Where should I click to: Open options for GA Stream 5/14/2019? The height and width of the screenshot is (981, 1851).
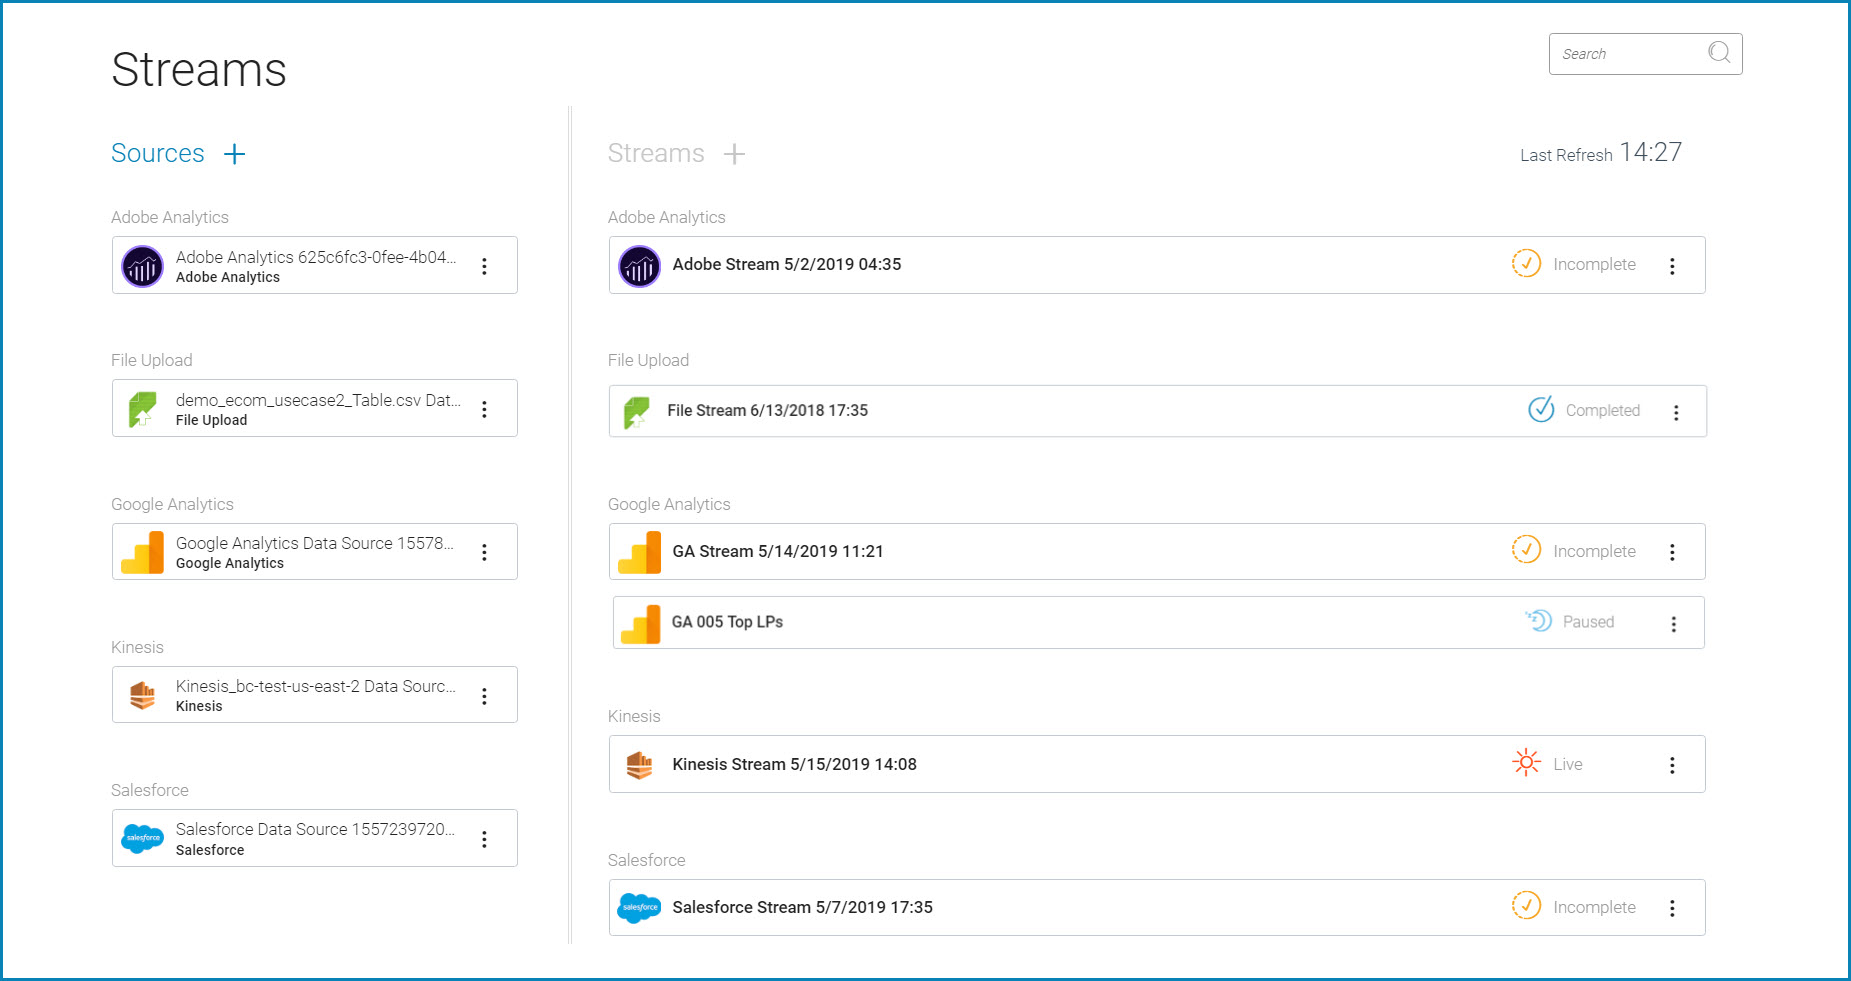[x=1672, y=552]
